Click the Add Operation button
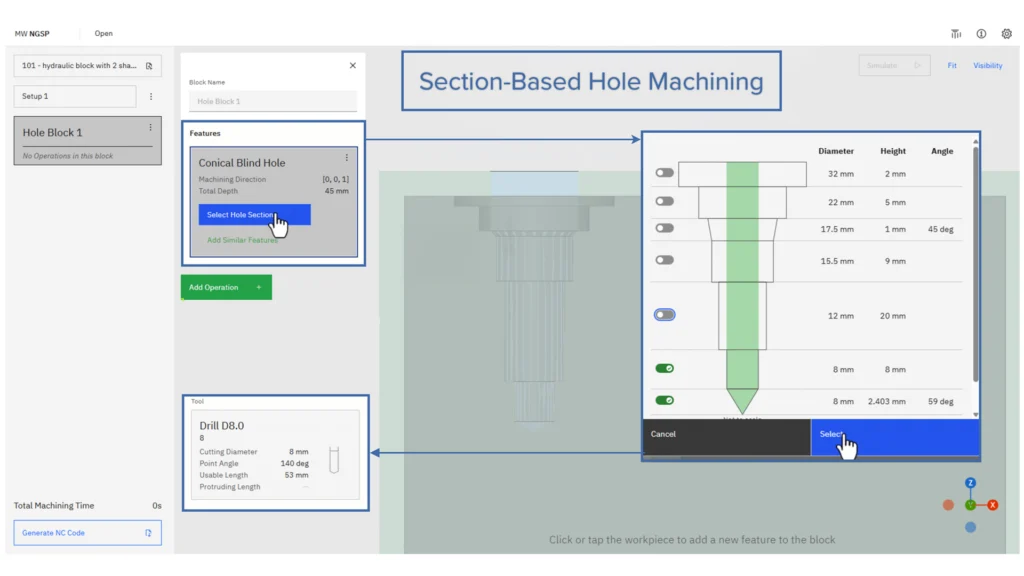Screen dimensions: 1024x576 (226, 287)
